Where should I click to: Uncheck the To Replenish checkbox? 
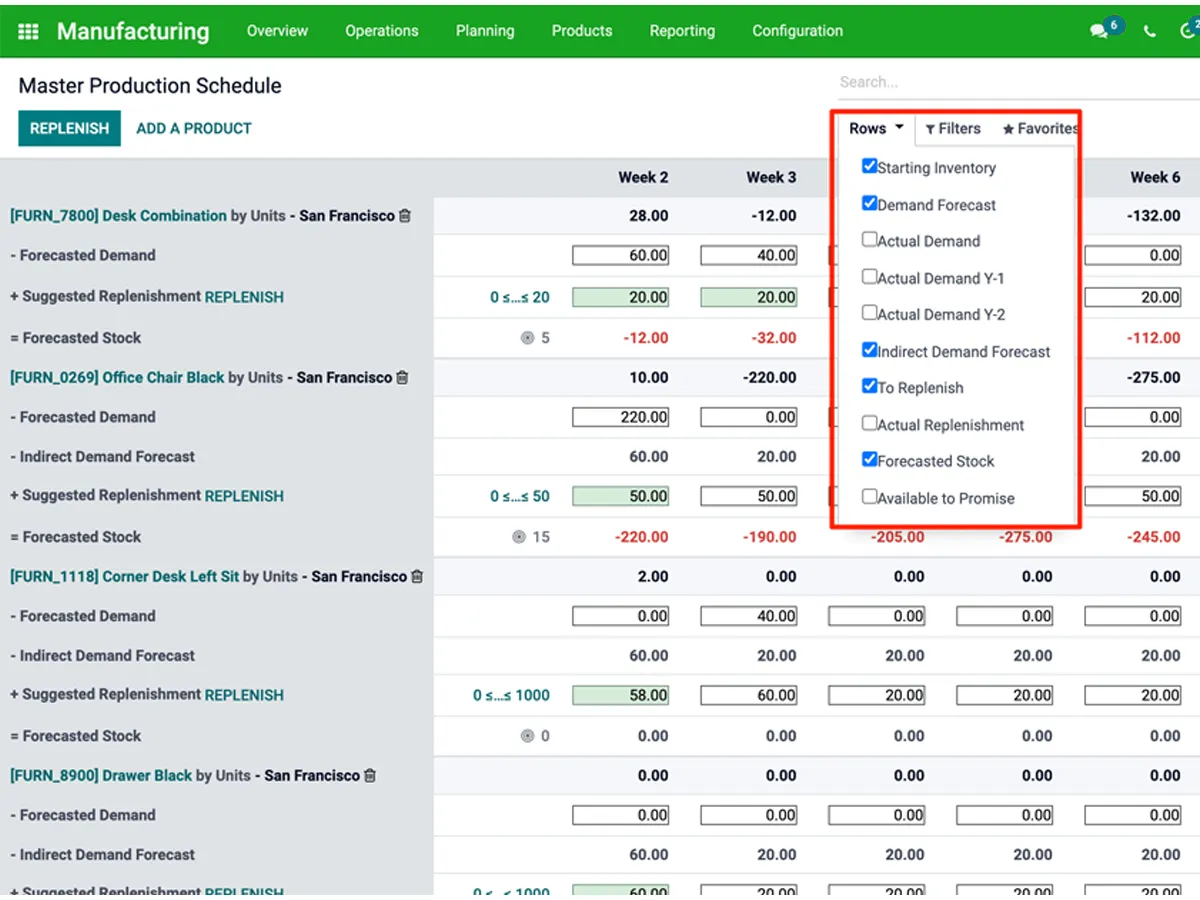click(869, 385)
